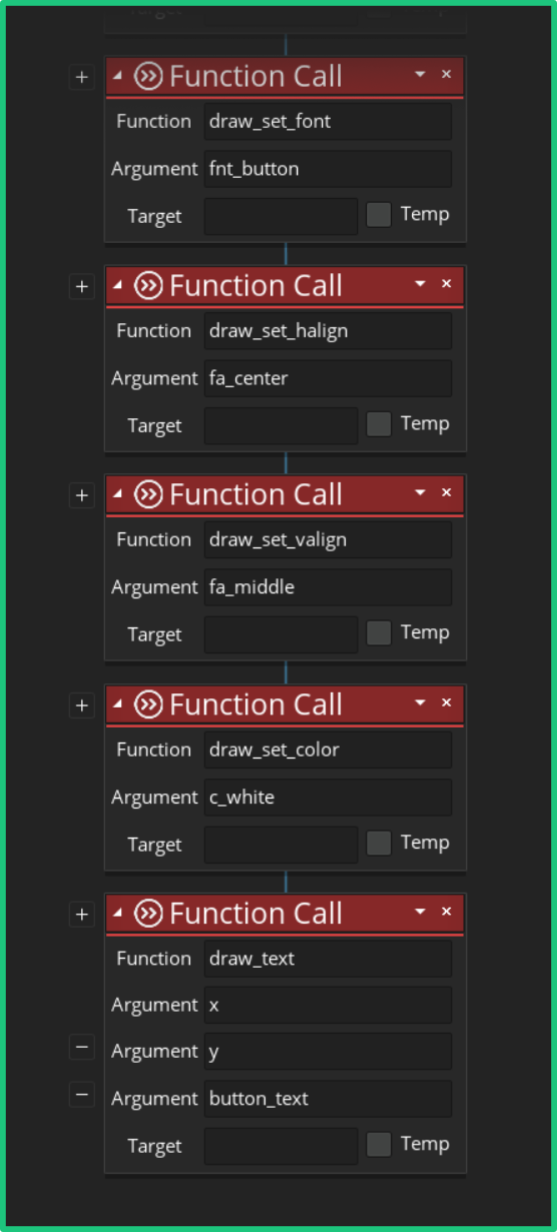The width and height of the screenshot is (557, 1232).
Task: Click the c_white argument field
Action: tap(328, 797)
